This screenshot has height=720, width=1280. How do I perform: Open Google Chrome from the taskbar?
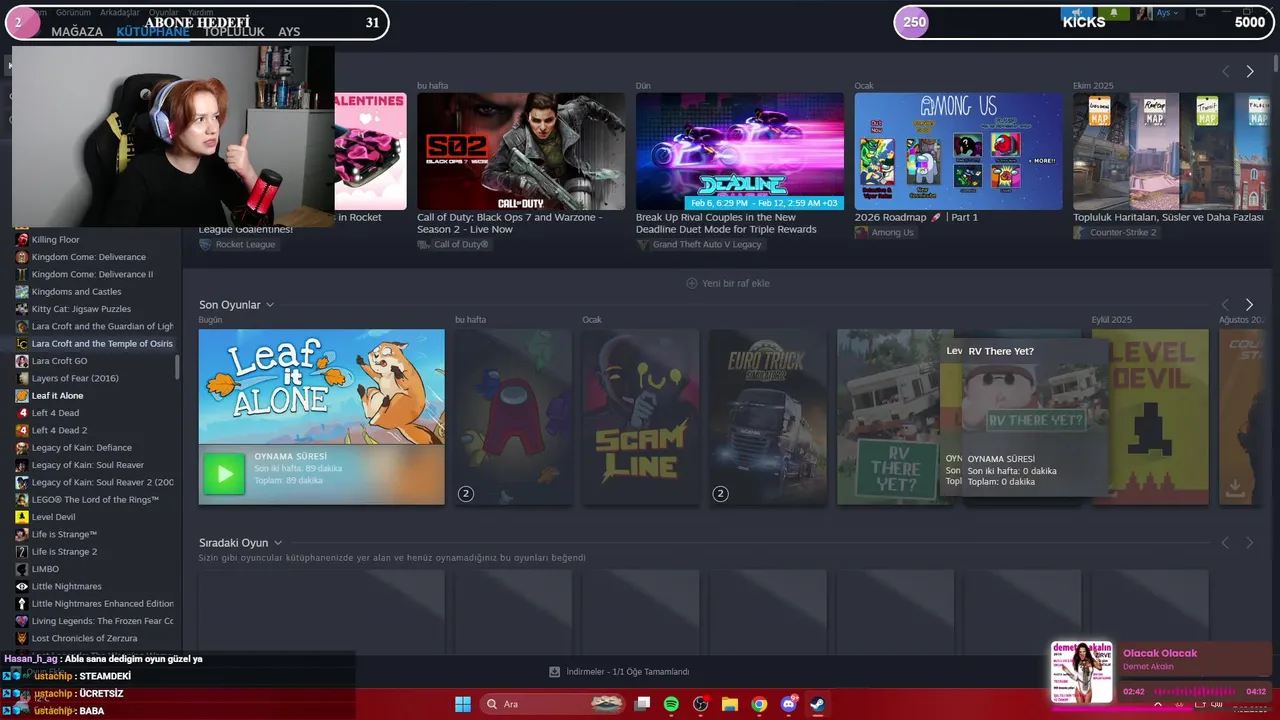point(759,704)
